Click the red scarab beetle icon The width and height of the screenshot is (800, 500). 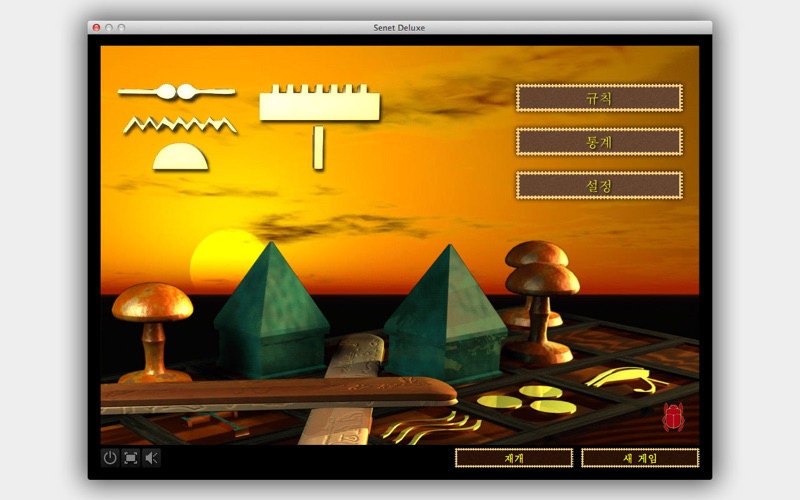[673, 417]
